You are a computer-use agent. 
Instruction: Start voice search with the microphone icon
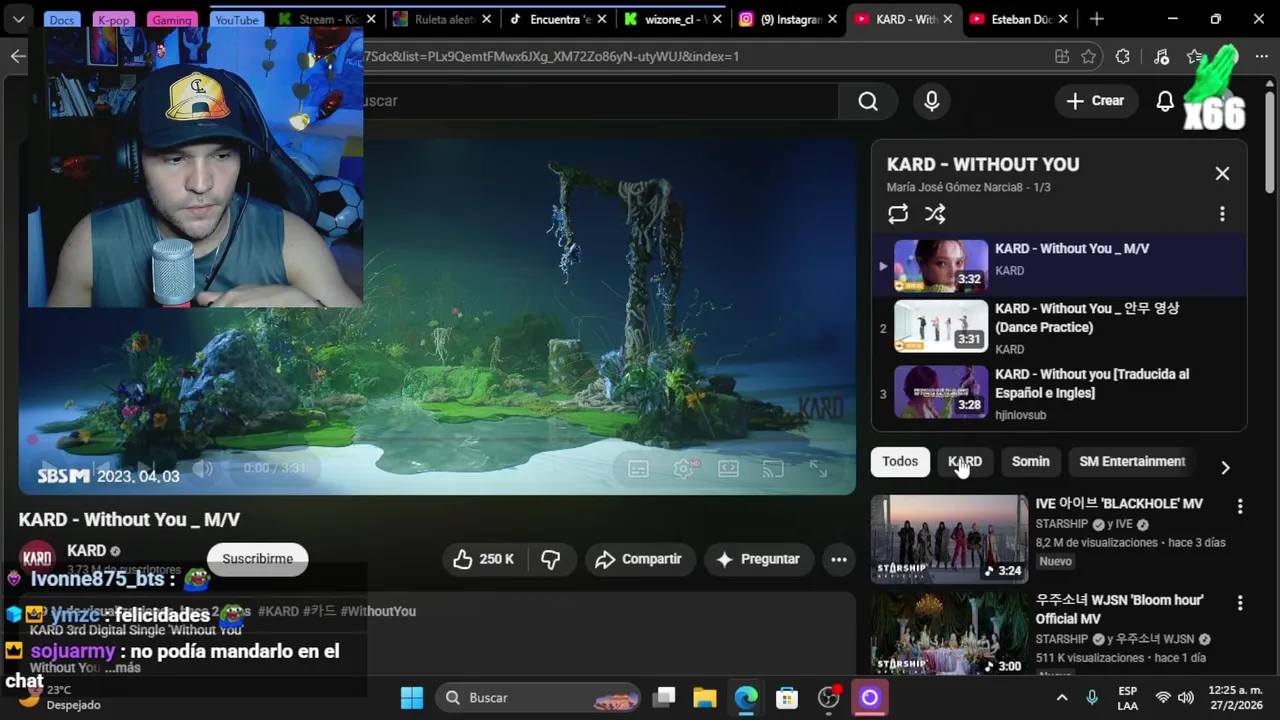tap(932, 101)
